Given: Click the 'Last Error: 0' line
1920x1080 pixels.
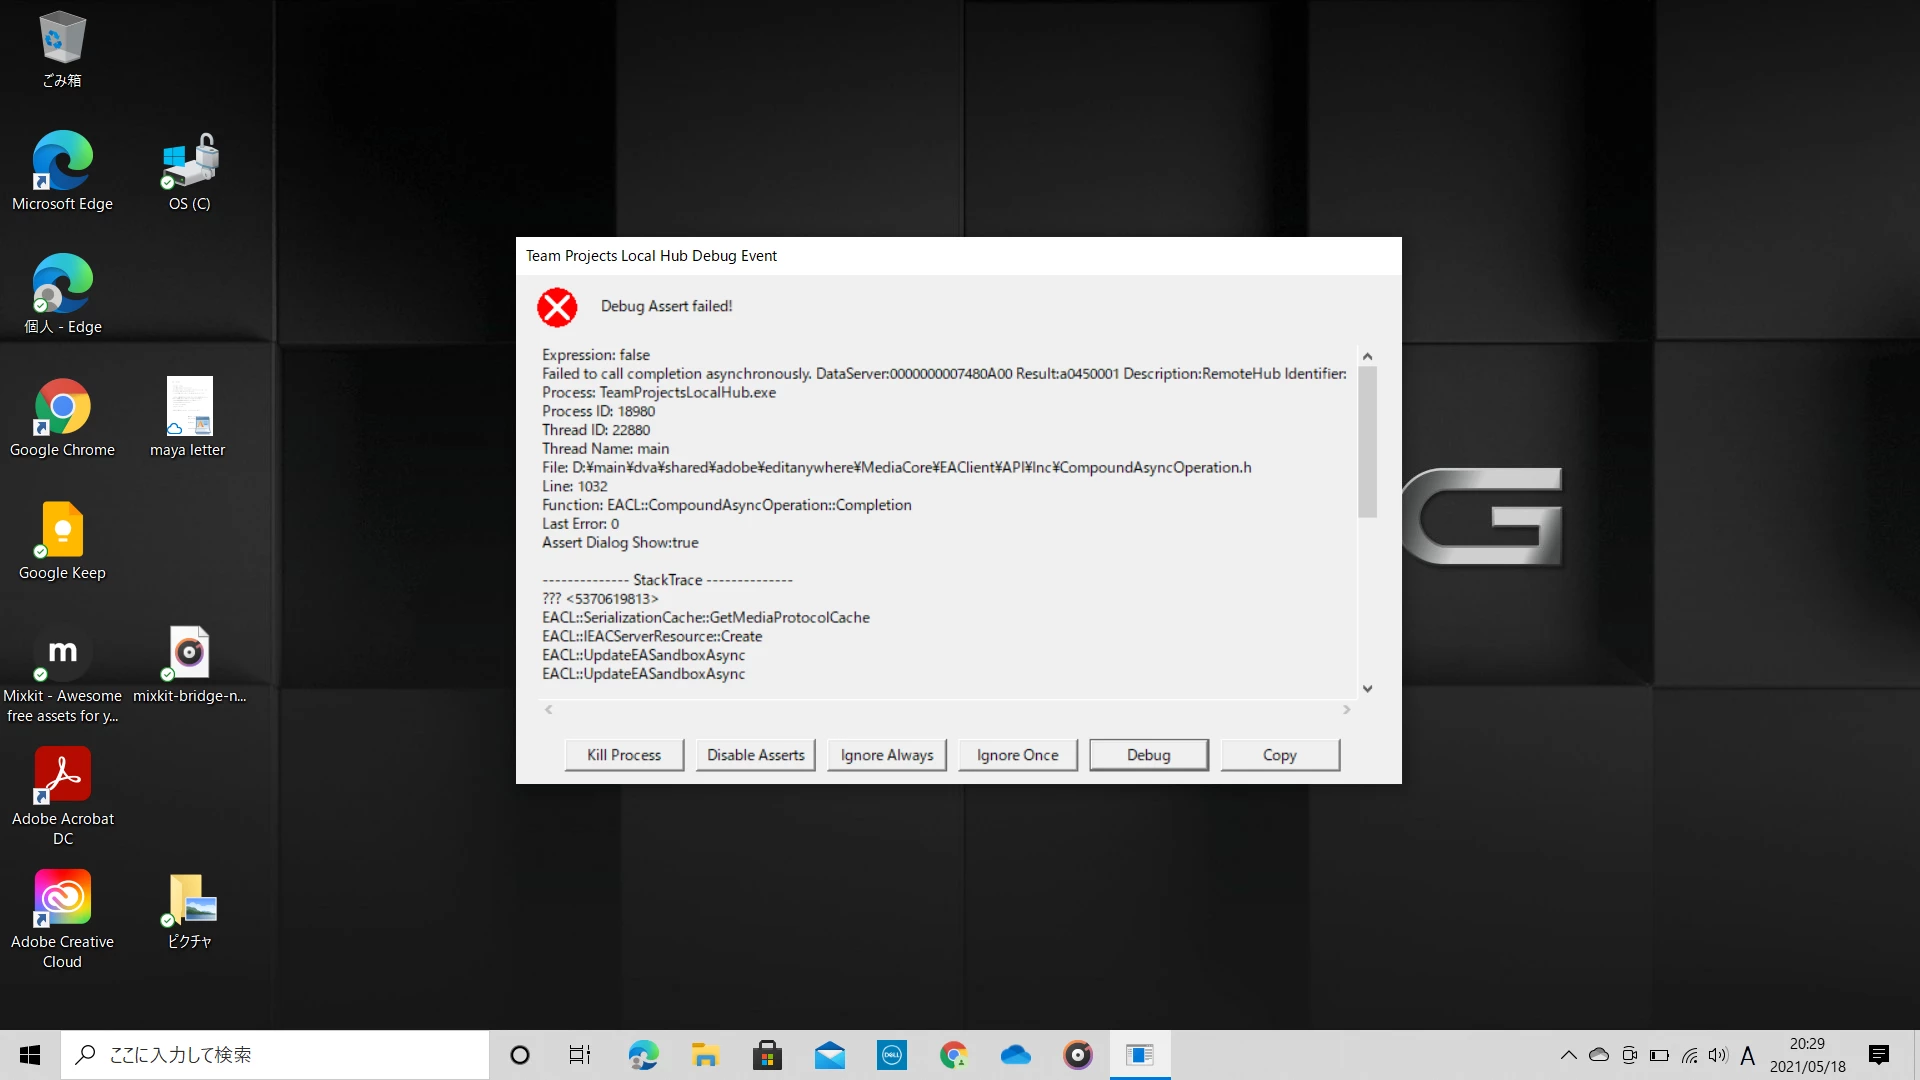Looking at the screenshot, I should 581,524.
